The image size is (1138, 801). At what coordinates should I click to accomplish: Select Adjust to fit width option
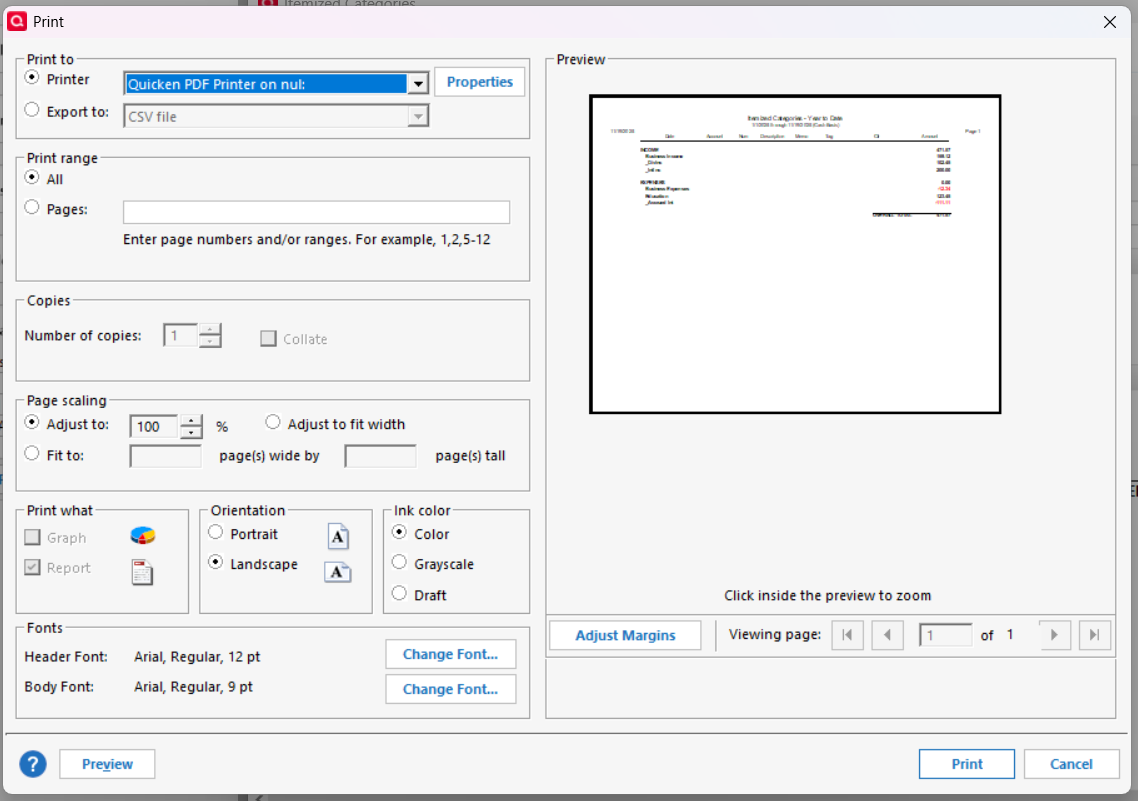coord(273,422)
